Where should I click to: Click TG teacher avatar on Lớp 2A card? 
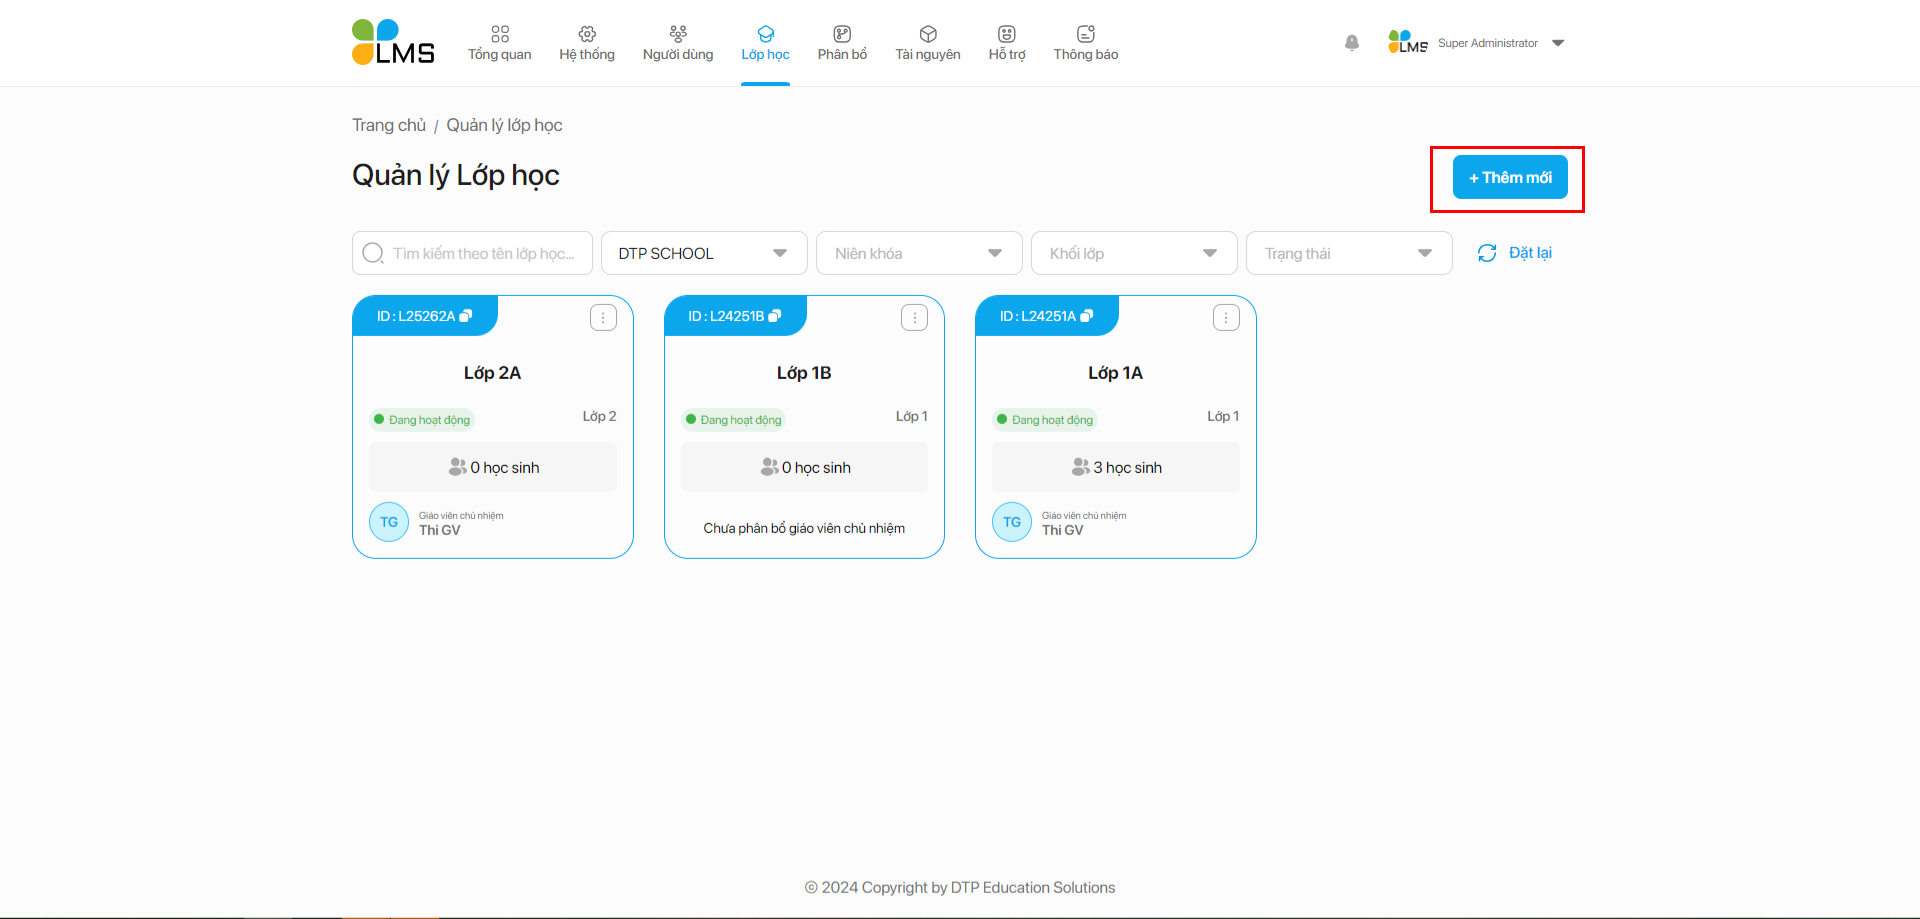tap(389, 522)
